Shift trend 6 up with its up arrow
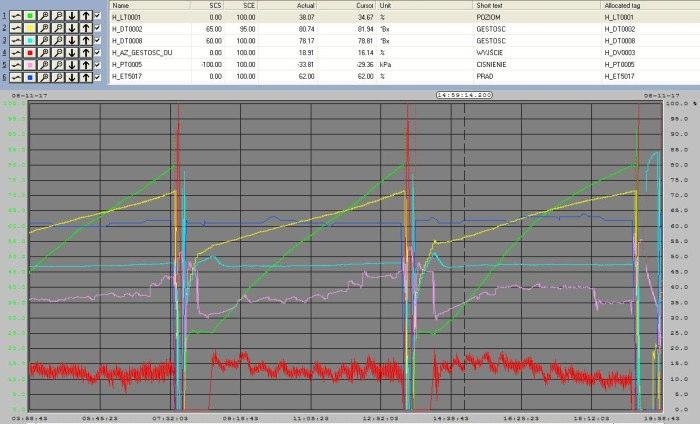700x424 pixels. [86, 78]
